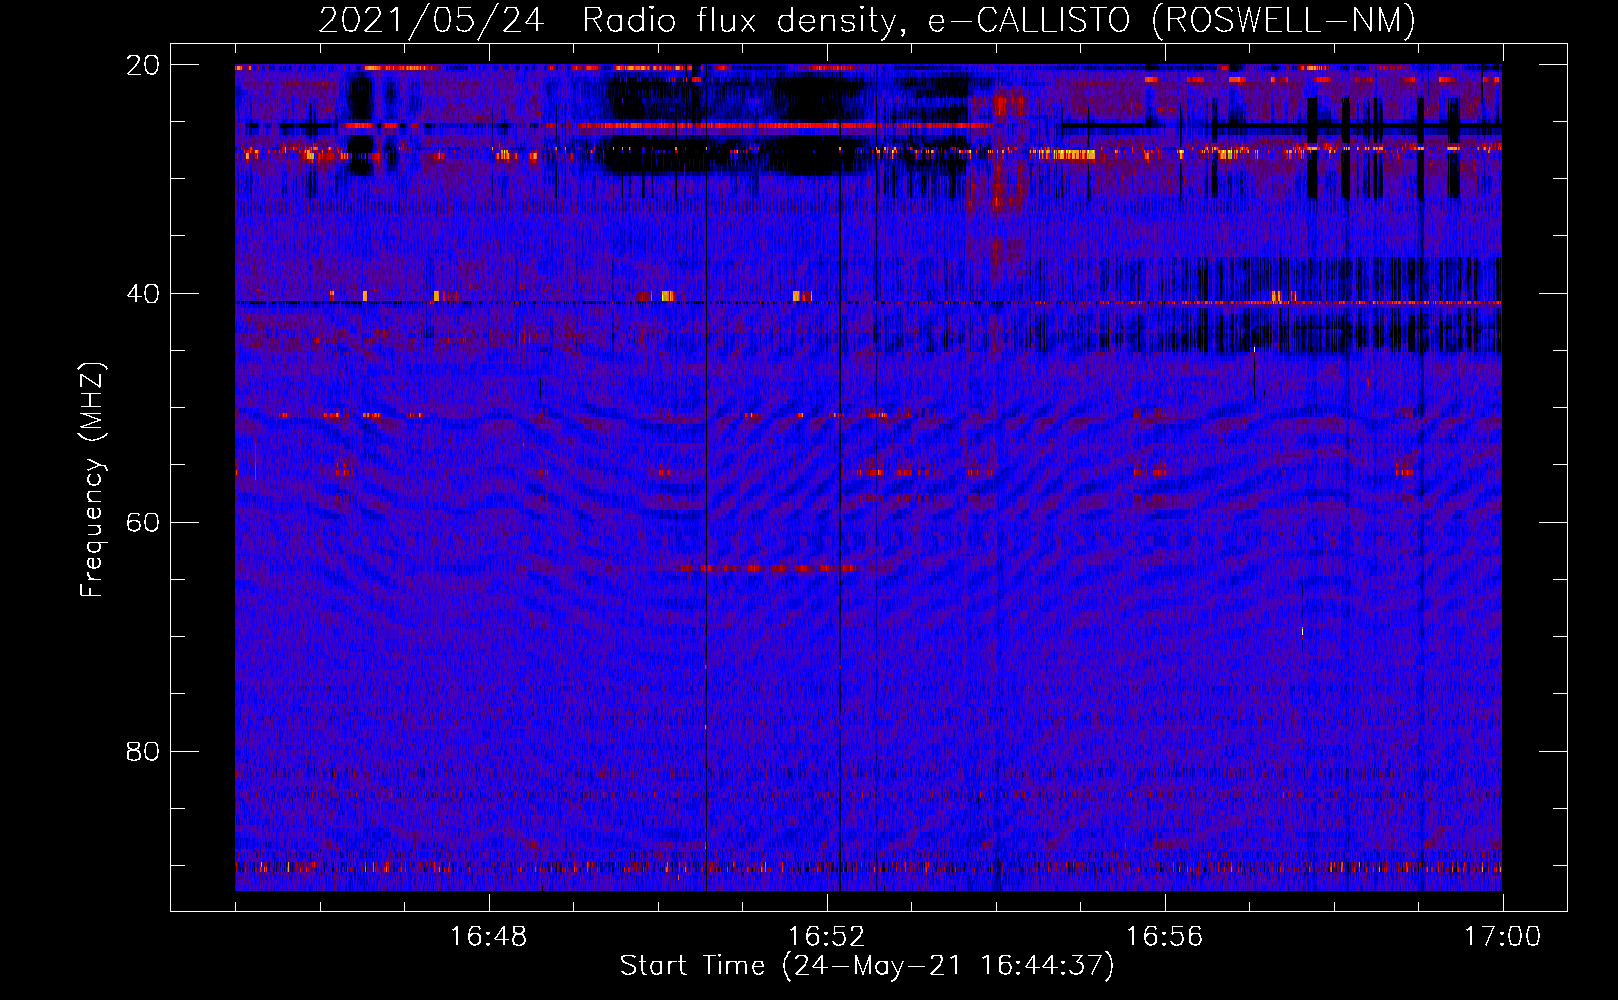Click the plot title "2021/05/24 Radio flux density, e-CALLISTO (ROSWELL-NM)"
The height and width of the screenshot is (1000, 1618).
[867, 20]
